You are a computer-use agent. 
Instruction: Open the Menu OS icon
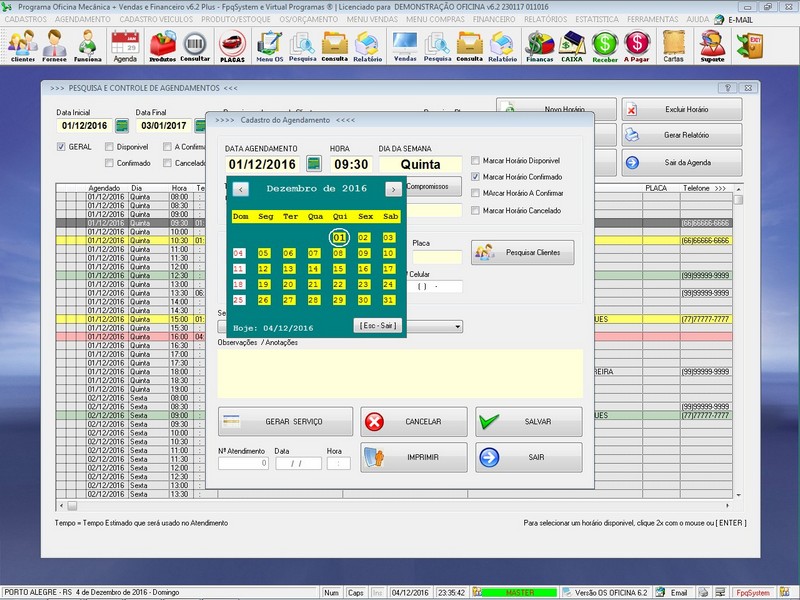[x=269, y=46]
